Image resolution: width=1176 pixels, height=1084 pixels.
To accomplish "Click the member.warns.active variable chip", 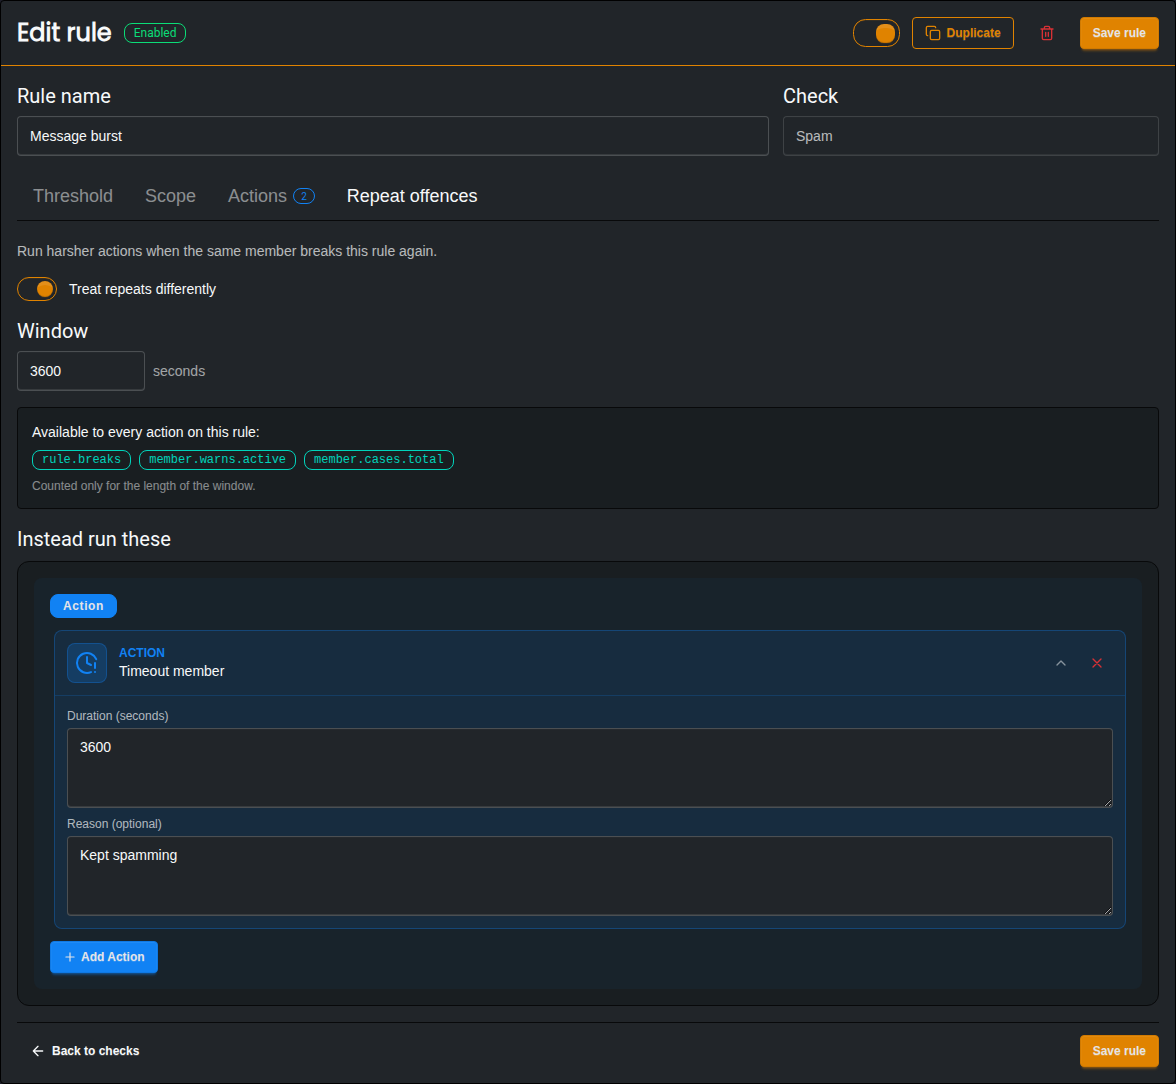I will pyautogui.click(x=218, y=459).
